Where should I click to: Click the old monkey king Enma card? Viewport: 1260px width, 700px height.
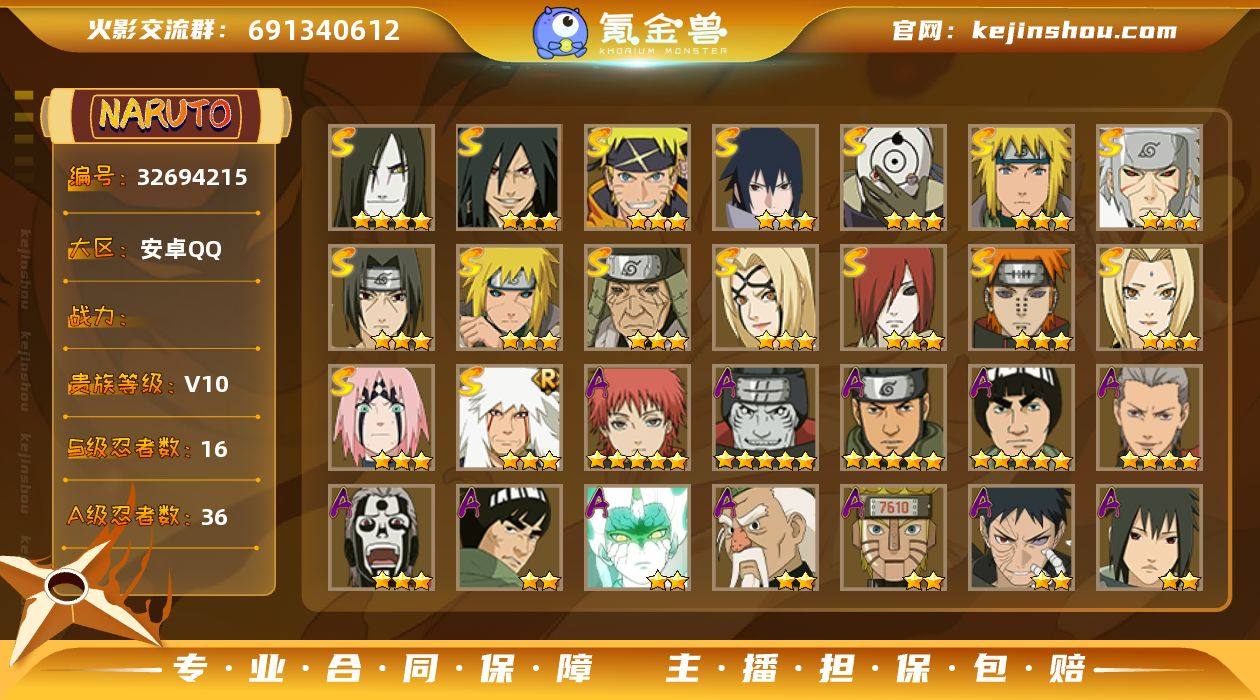coord(765,538)
